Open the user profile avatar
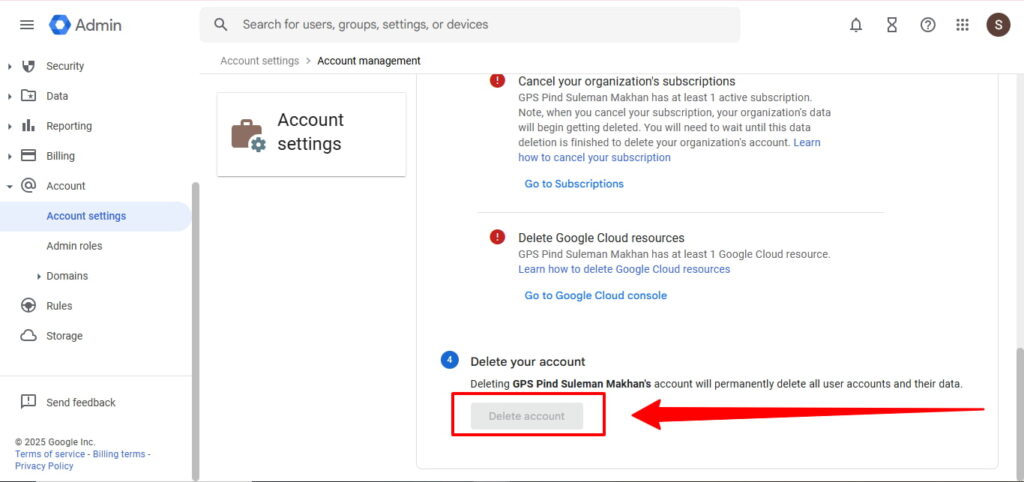1024x482 pixels. [x=998, y=25]
